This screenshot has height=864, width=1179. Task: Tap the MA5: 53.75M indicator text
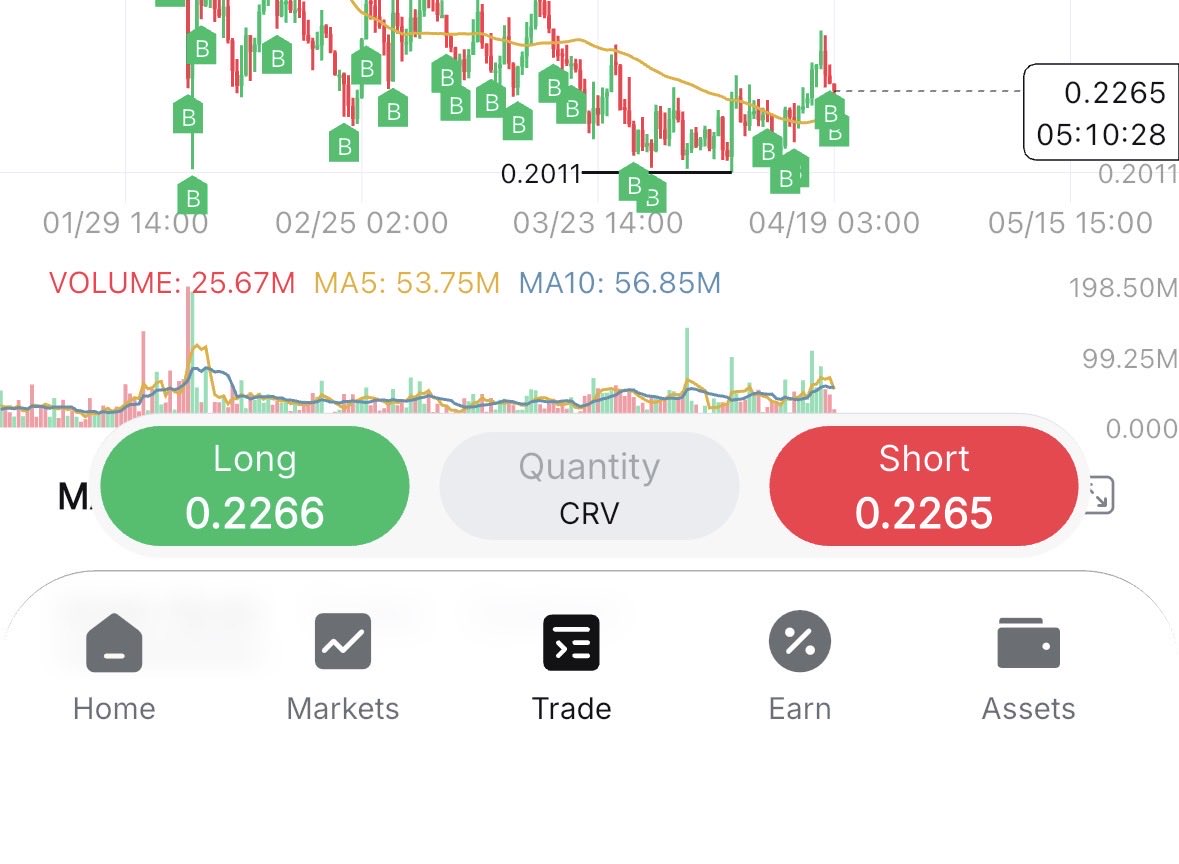(x=407, y=283)
